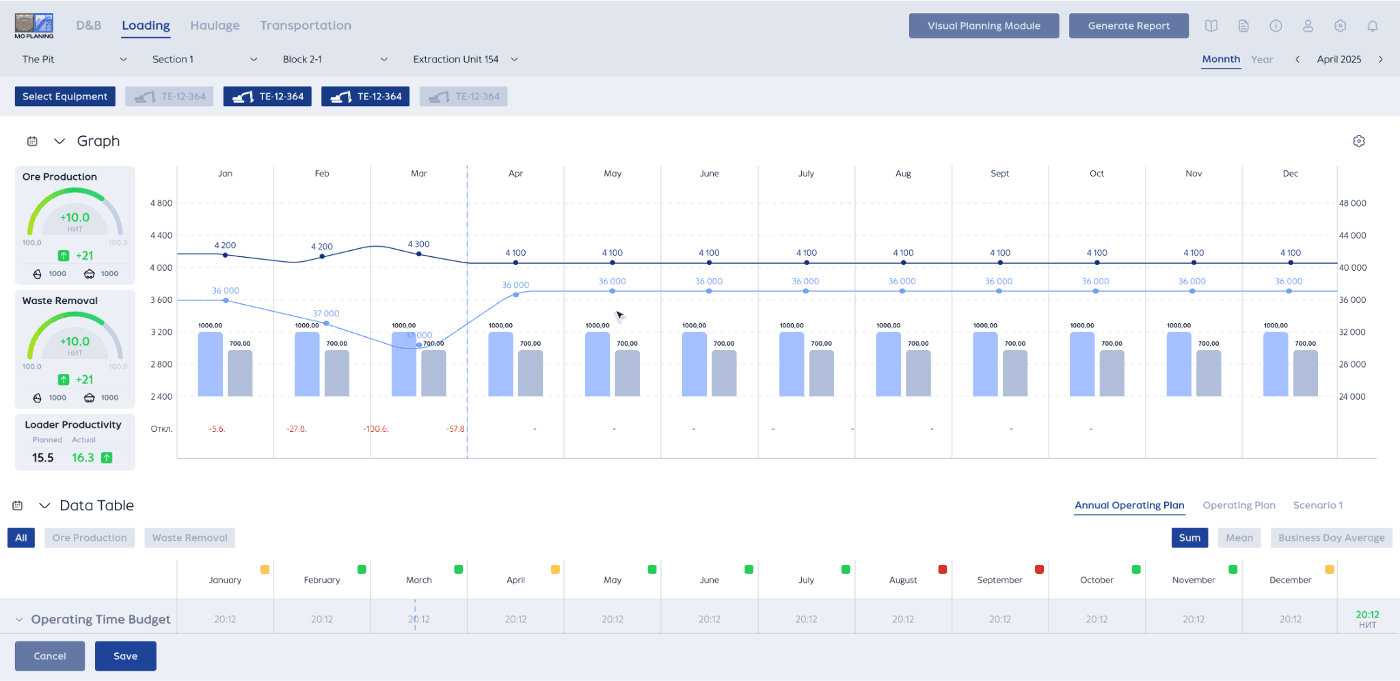
Task: Click the Save button
Action: pos(125,656)
